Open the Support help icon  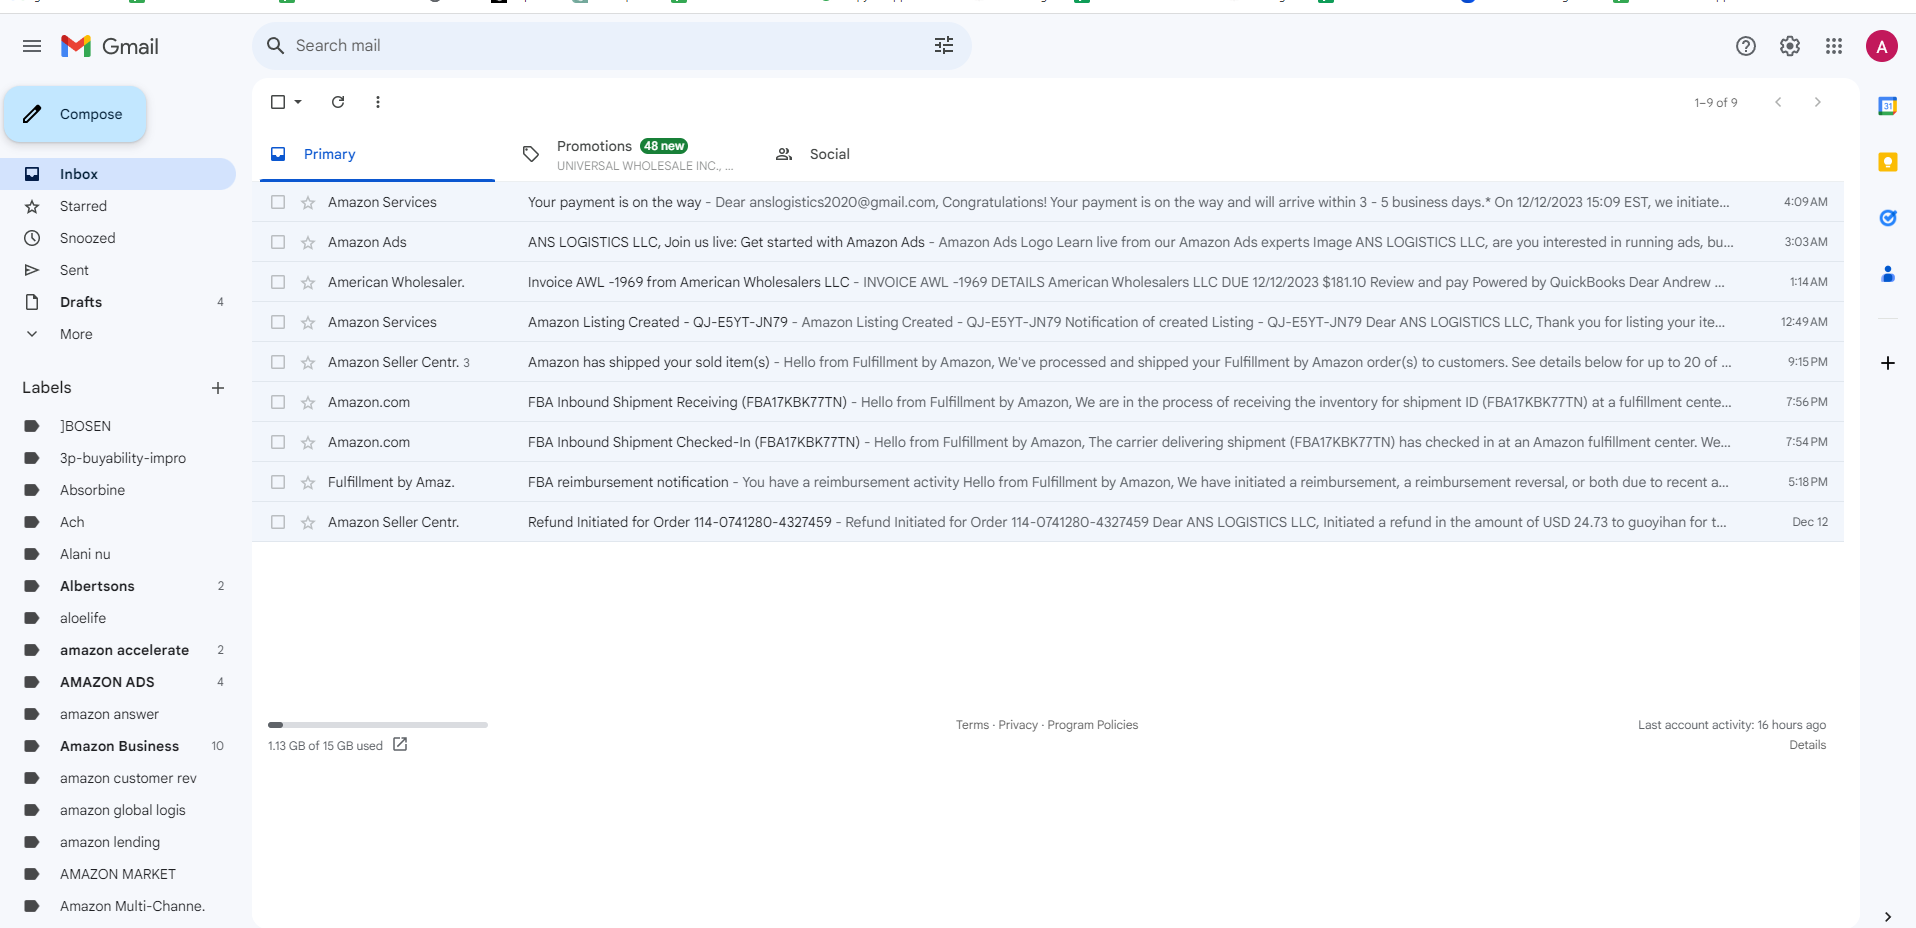tap(1746, 46)
